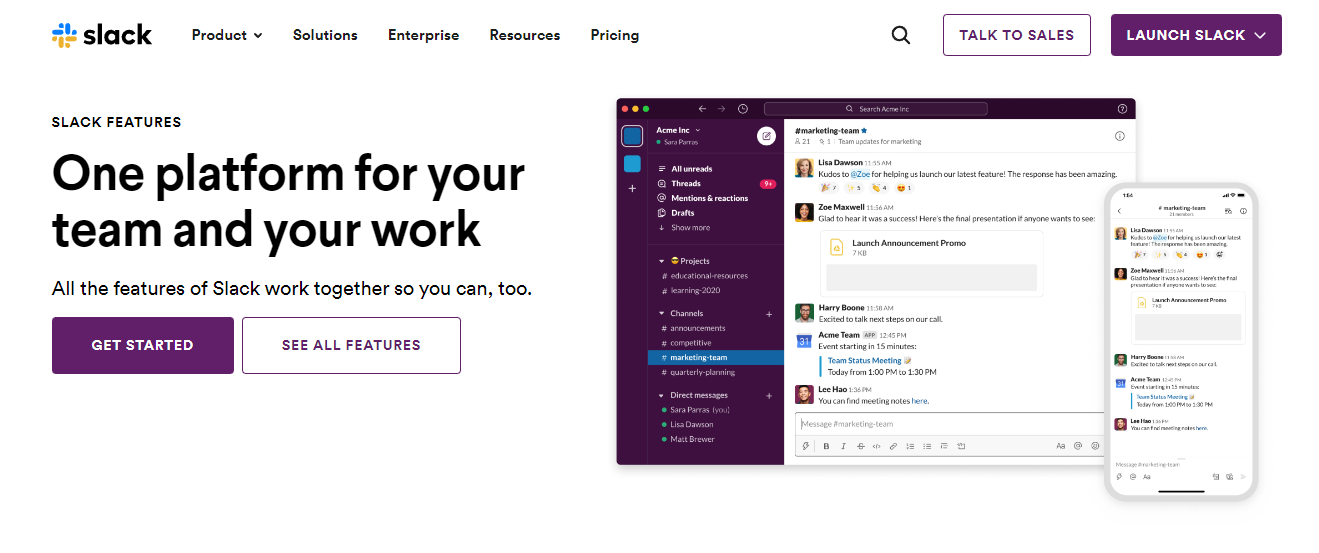Collapse the Direct messages sidebar section
This screenshot has width=1319, height=553.
coord(662,396)
